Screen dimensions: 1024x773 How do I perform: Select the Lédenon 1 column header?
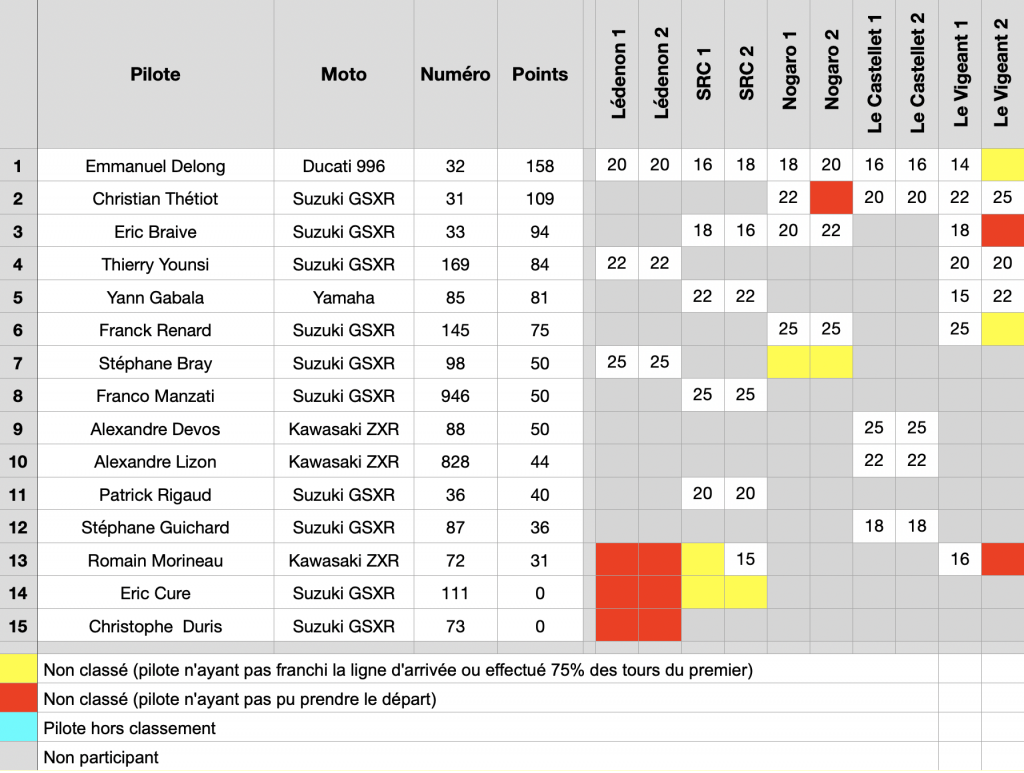pyautogui.click(x=618, y=74)
